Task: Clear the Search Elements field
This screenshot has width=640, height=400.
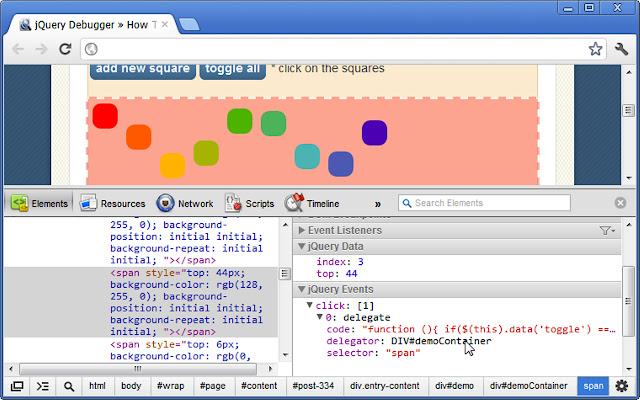Action: pyautogui.click(x=620, y=203)
